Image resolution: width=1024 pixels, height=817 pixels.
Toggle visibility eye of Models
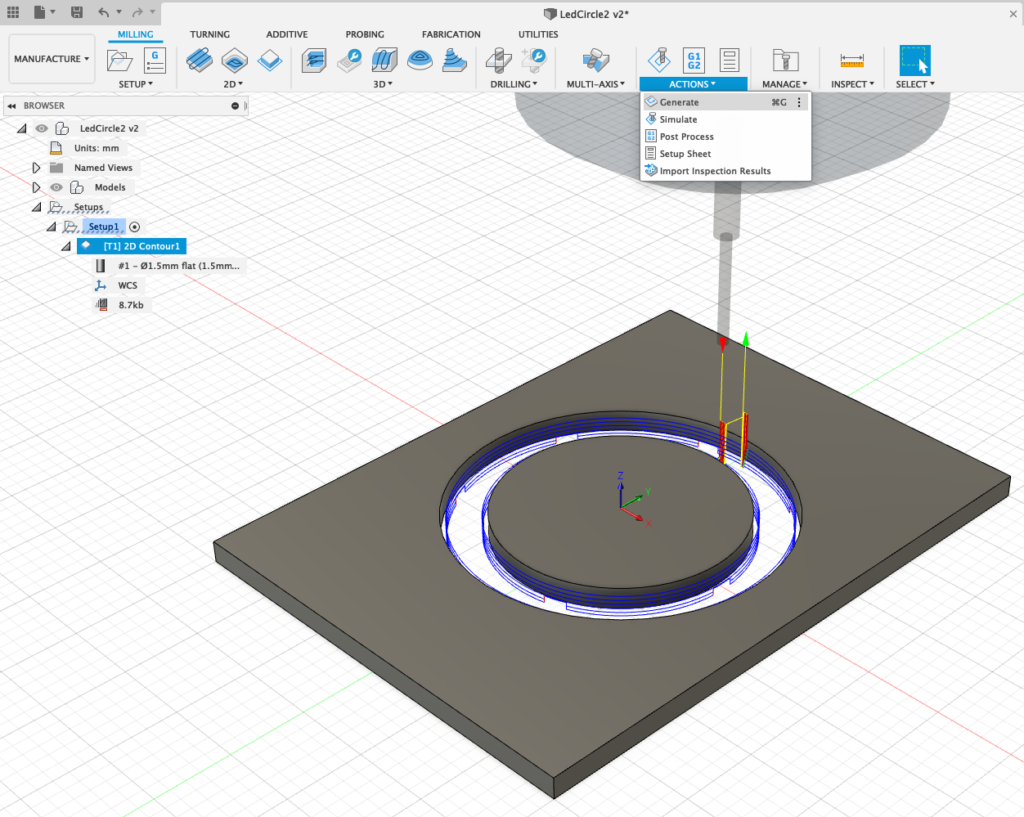[57, 187]
